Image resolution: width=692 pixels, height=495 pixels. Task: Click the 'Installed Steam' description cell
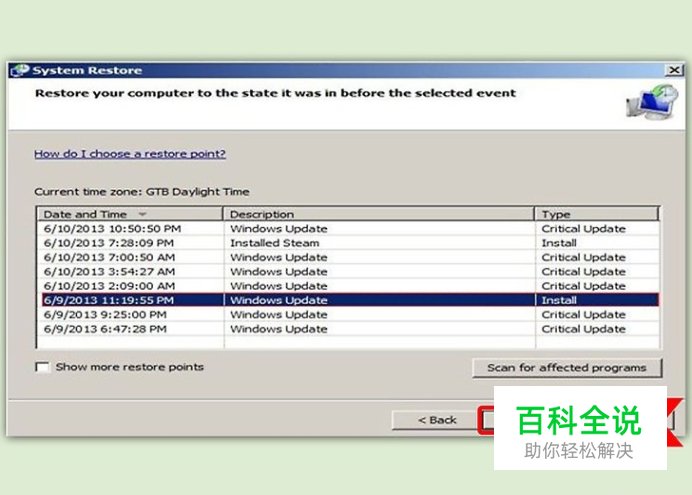pos(275,243)
